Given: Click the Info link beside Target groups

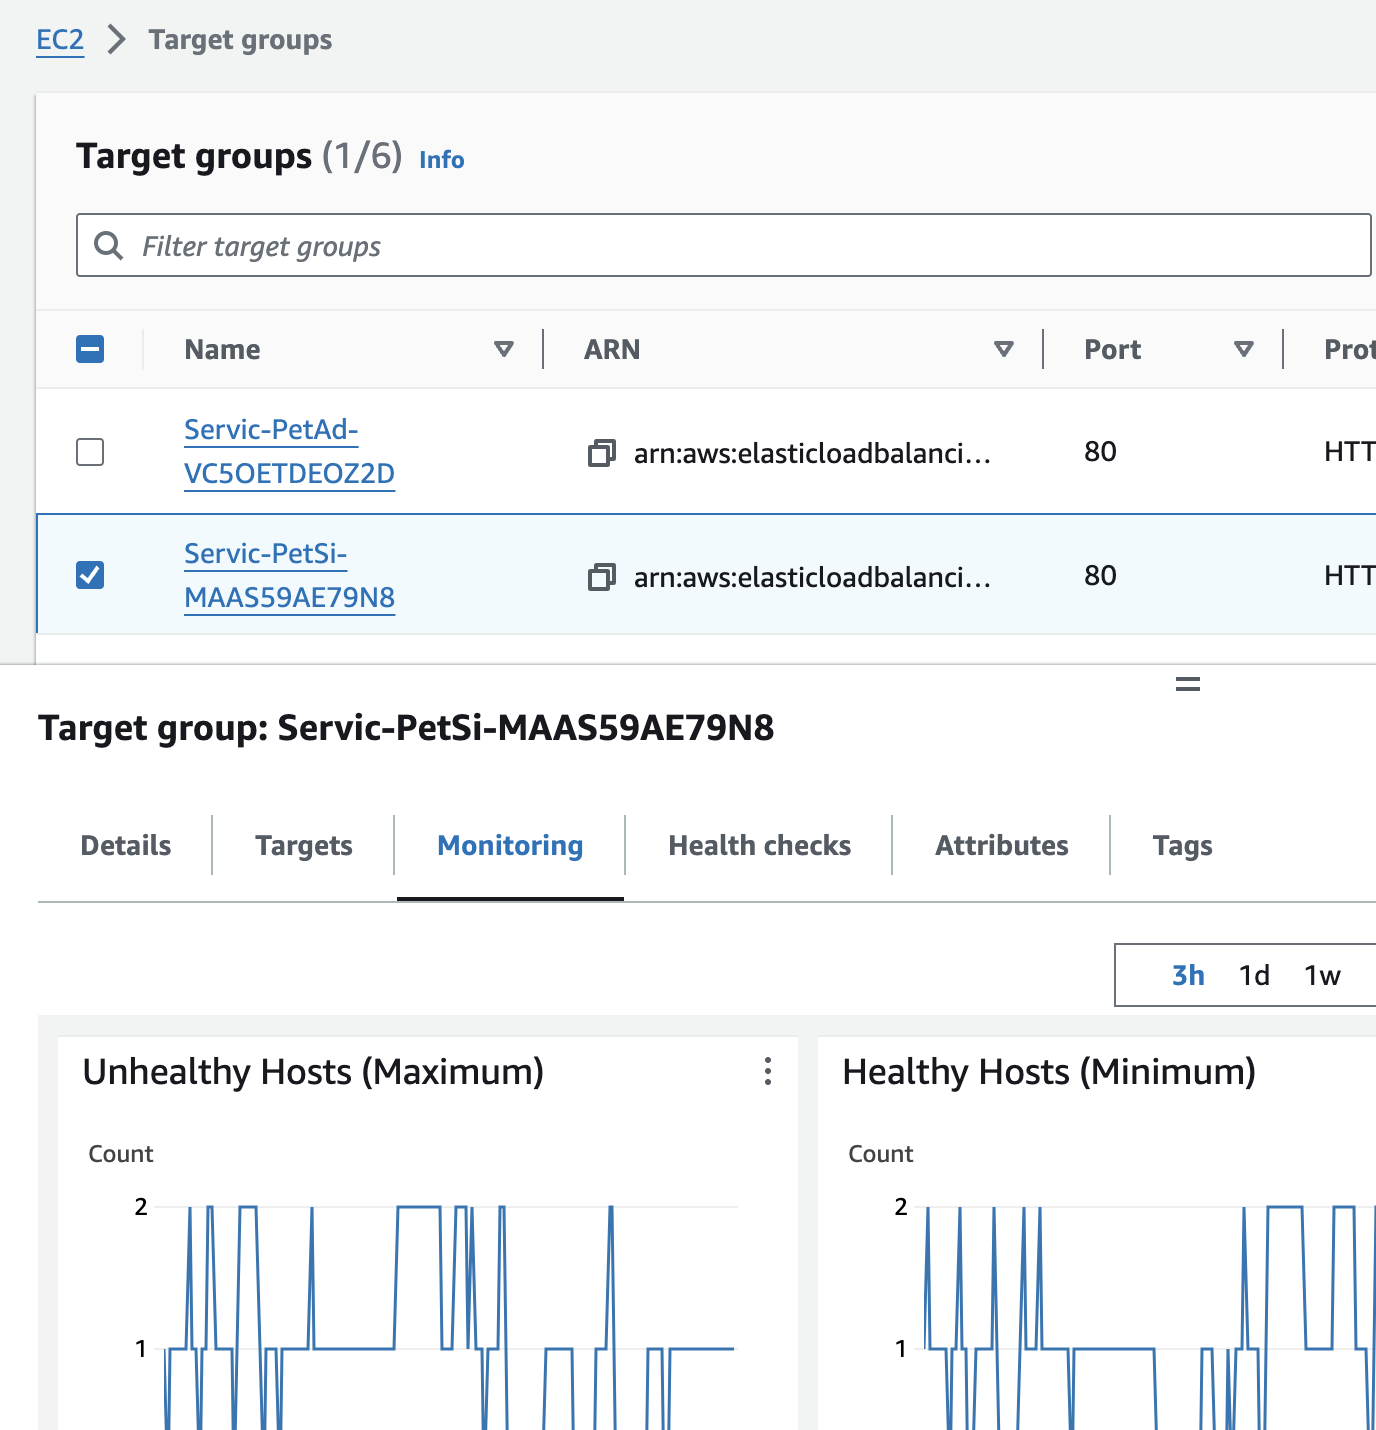Looking at the screenshot, I should 441,160.
